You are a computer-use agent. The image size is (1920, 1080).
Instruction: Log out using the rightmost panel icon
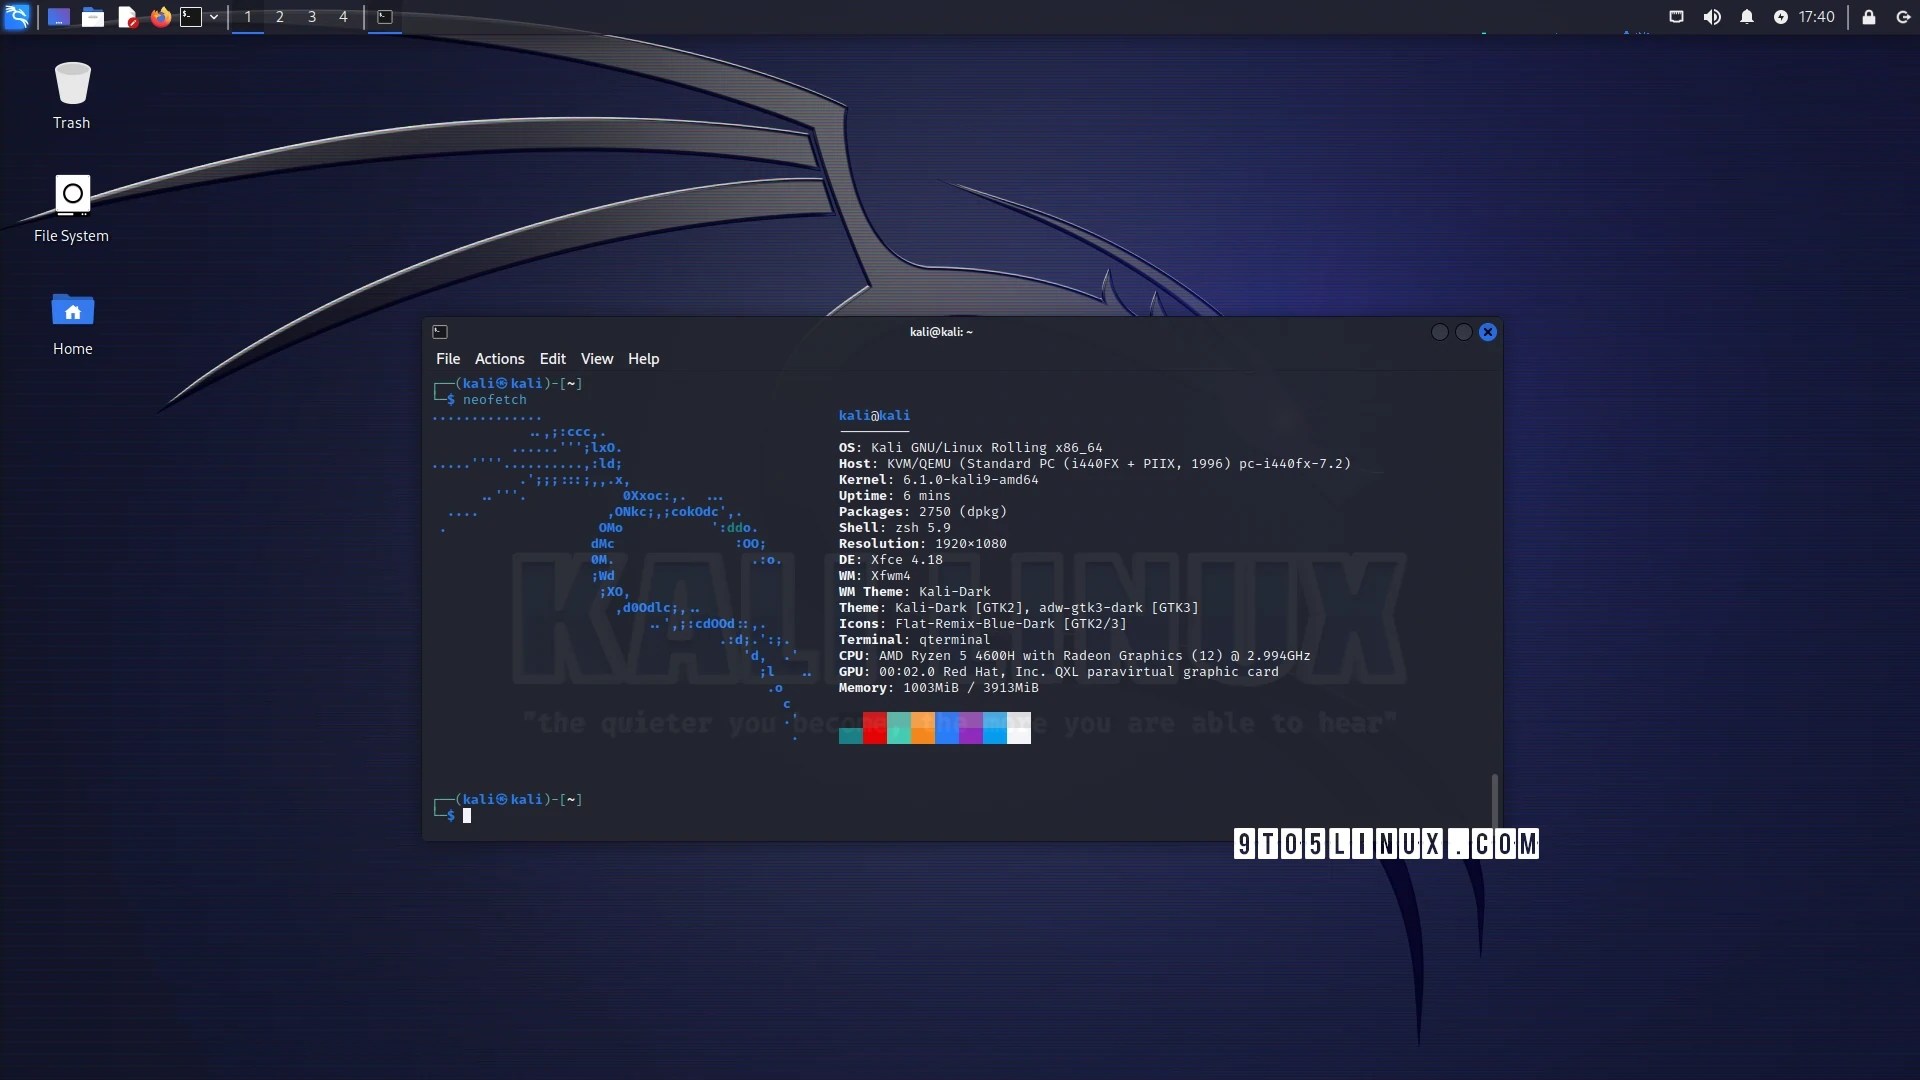pos(1903,17)
